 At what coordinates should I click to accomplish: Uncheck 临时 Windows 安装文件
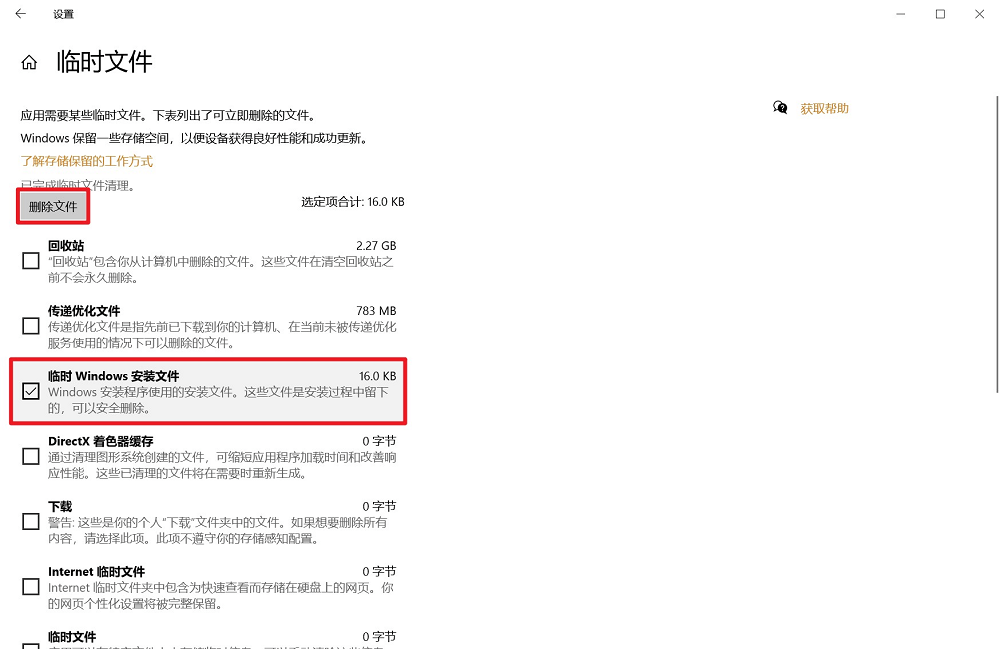tap(30, 390)
